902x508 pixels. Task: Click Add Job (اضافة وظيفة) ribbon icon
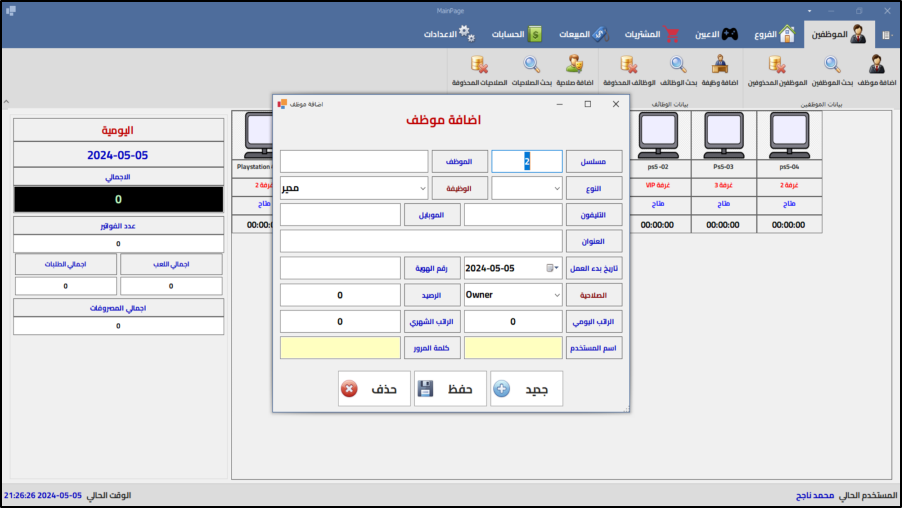[x=719, y=65]
